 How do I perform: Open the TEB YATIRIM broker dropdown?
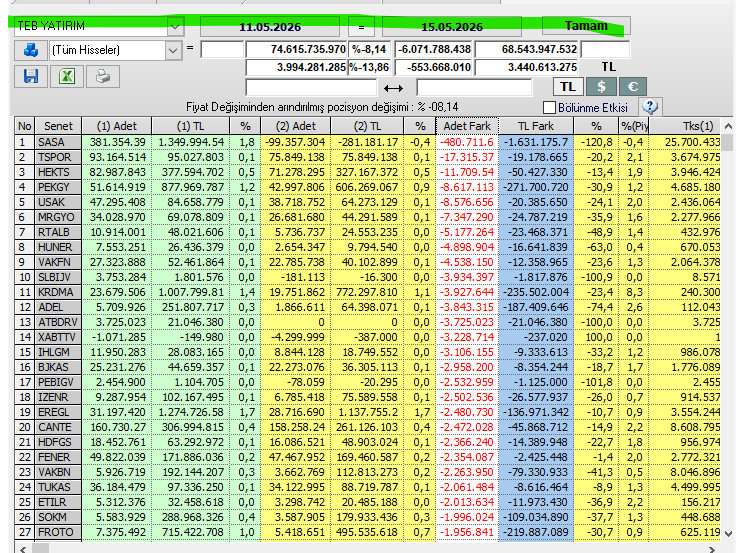175,27
